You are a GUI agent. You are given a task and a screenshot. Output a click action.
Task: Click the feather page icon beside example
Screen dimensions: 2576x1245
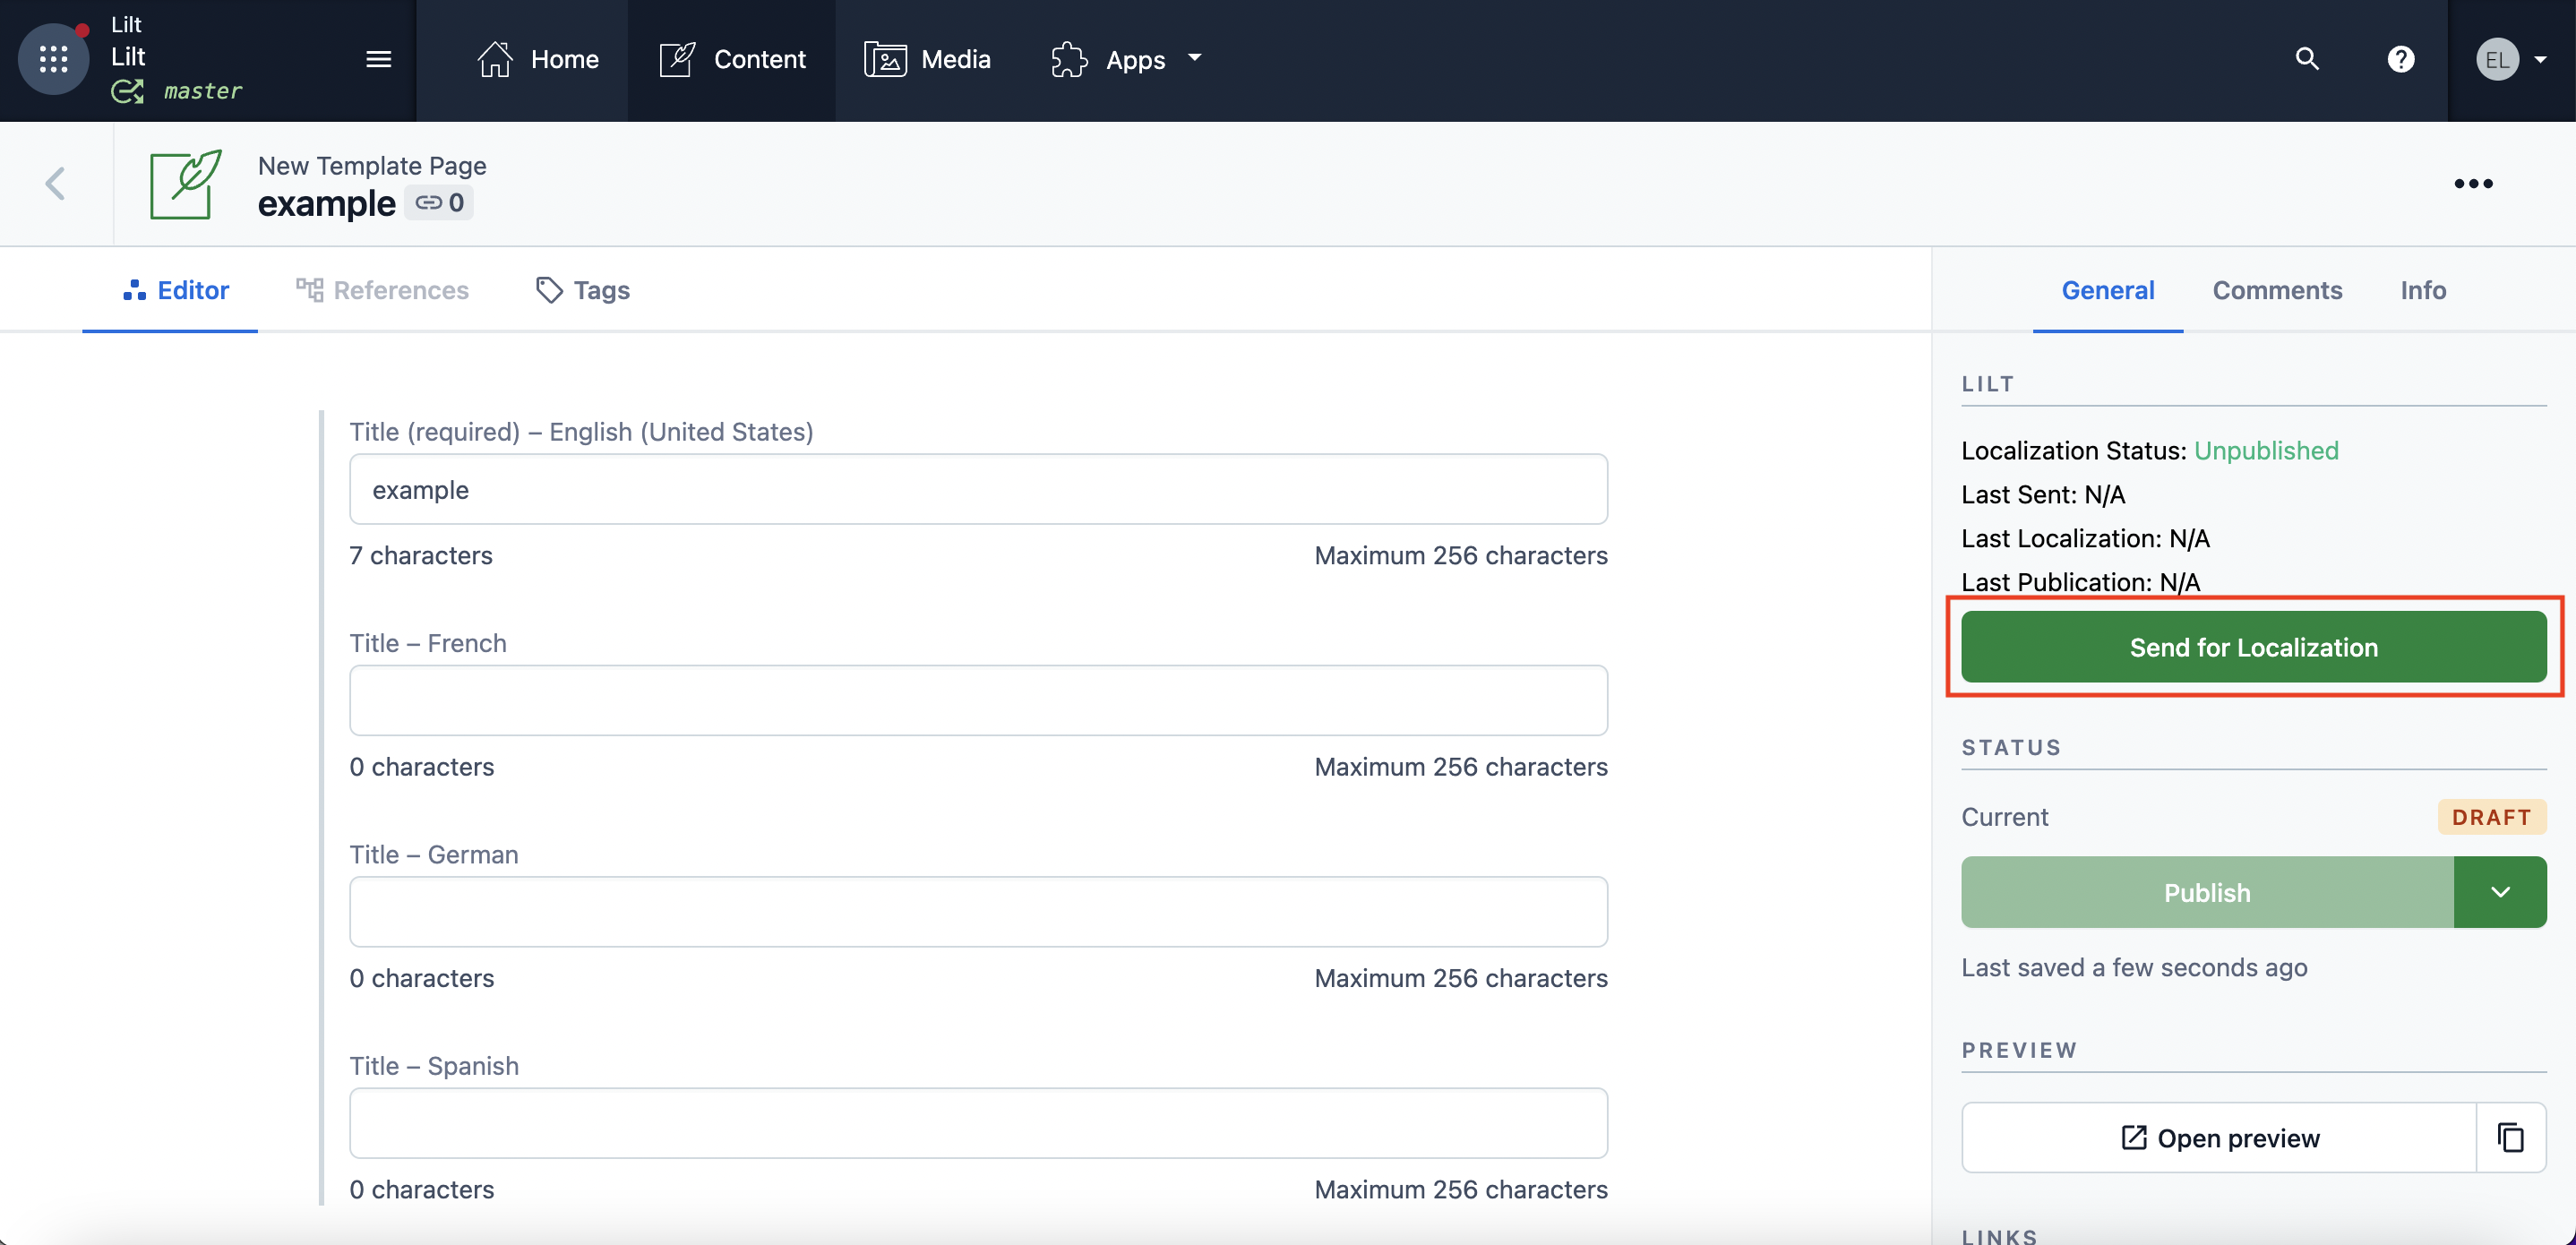(184, 185)
